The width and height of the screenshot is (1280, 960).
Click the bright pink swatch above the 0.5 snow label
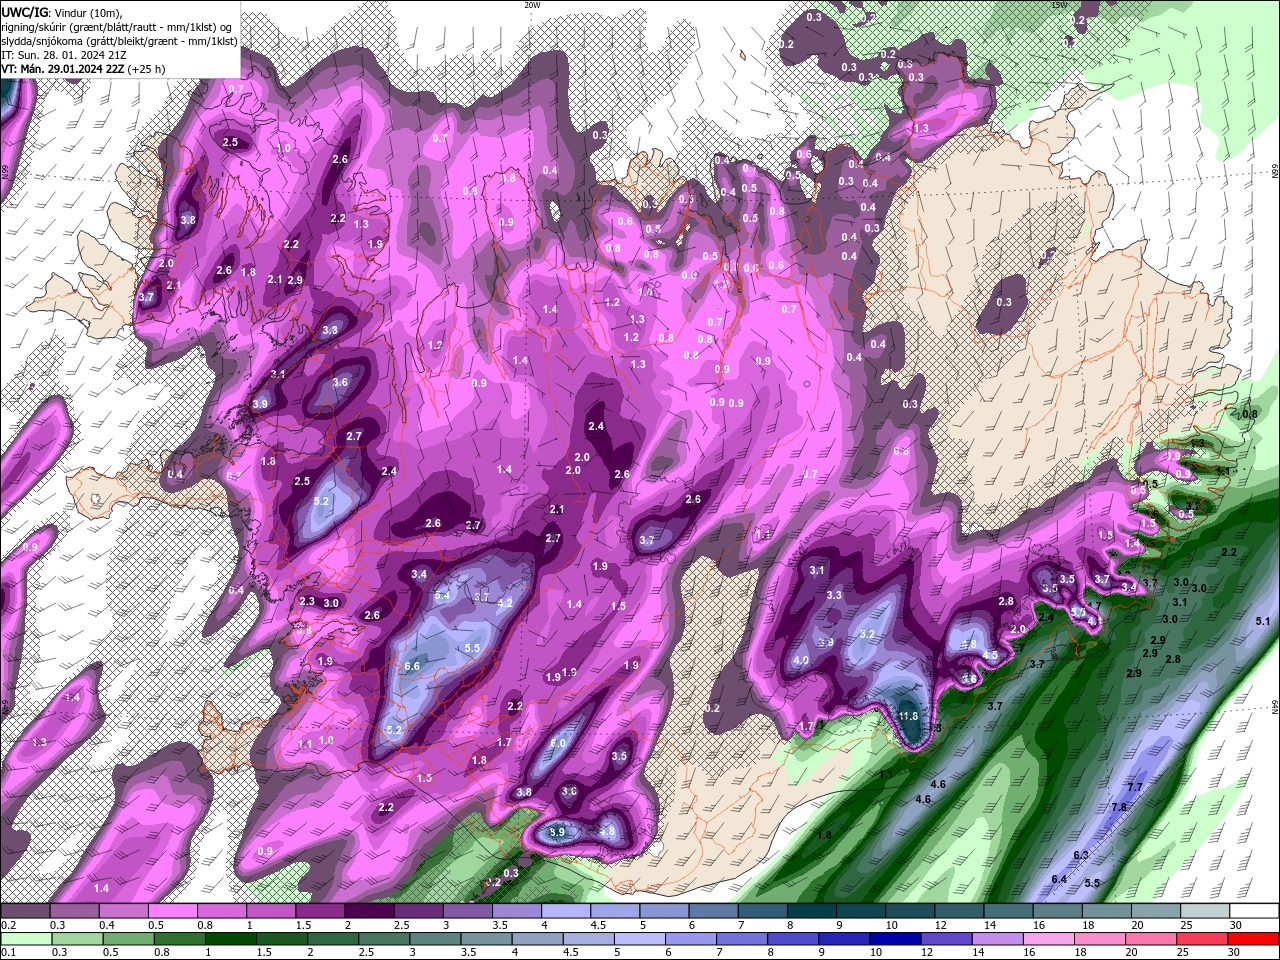(172, 911)
